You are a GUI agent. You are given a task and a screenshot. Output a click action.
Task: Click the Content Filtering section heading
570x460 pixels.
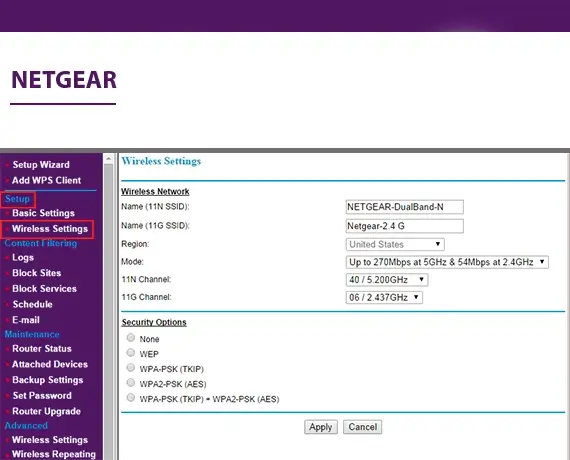coord(41,243)
